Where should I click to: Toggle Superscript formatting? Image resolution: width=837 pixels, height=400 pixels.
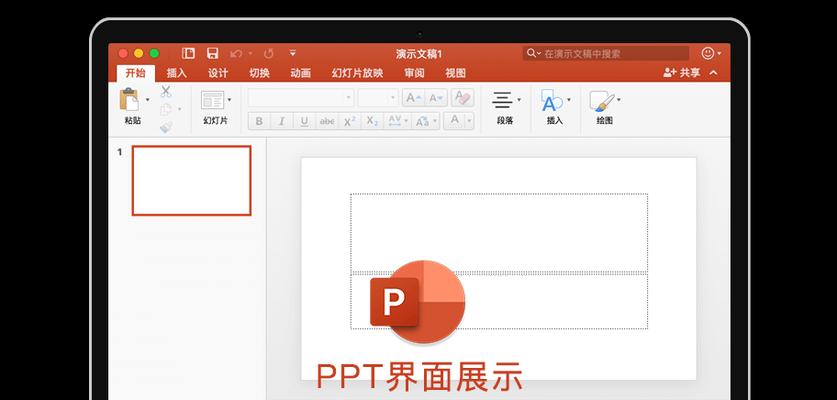click(x=349, y=121)
